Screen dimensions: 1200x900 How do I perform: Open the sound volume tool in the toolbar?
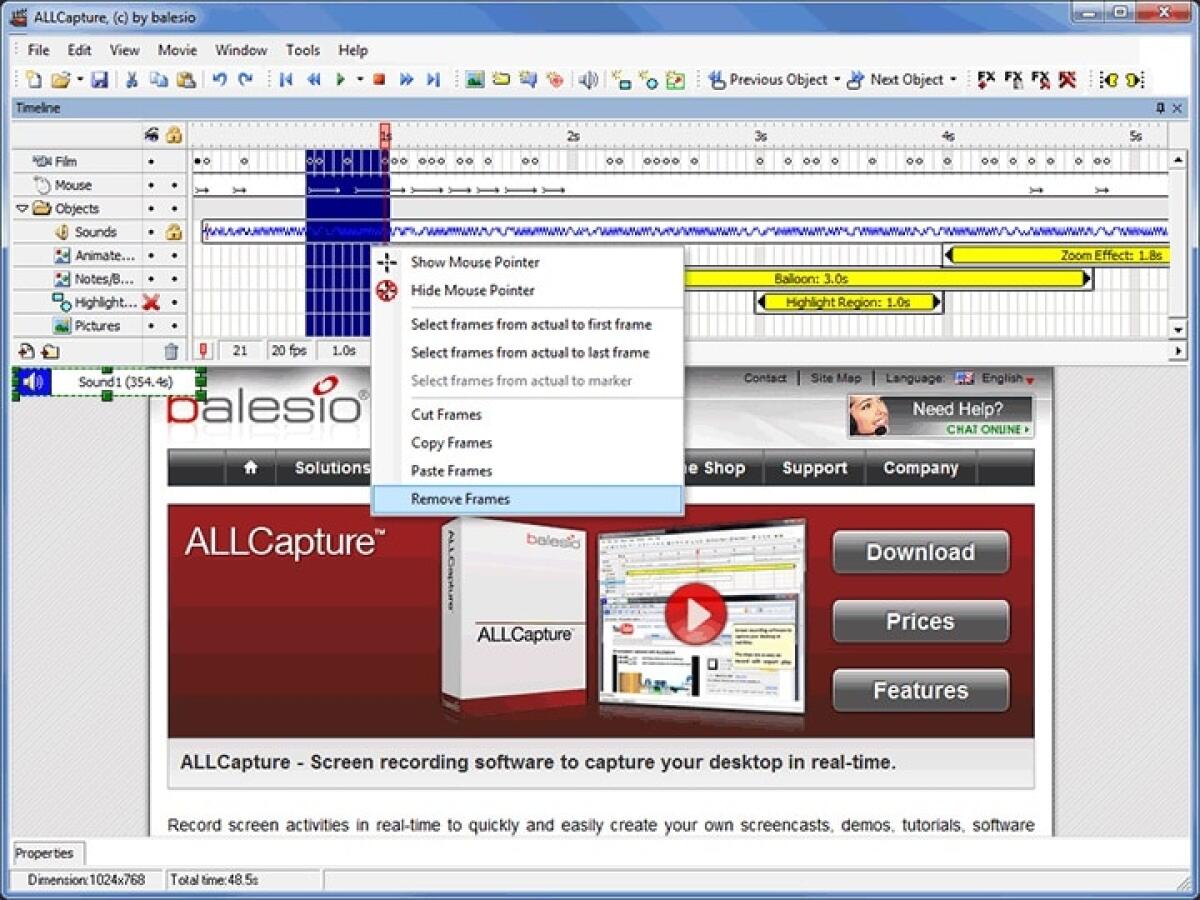589,78
